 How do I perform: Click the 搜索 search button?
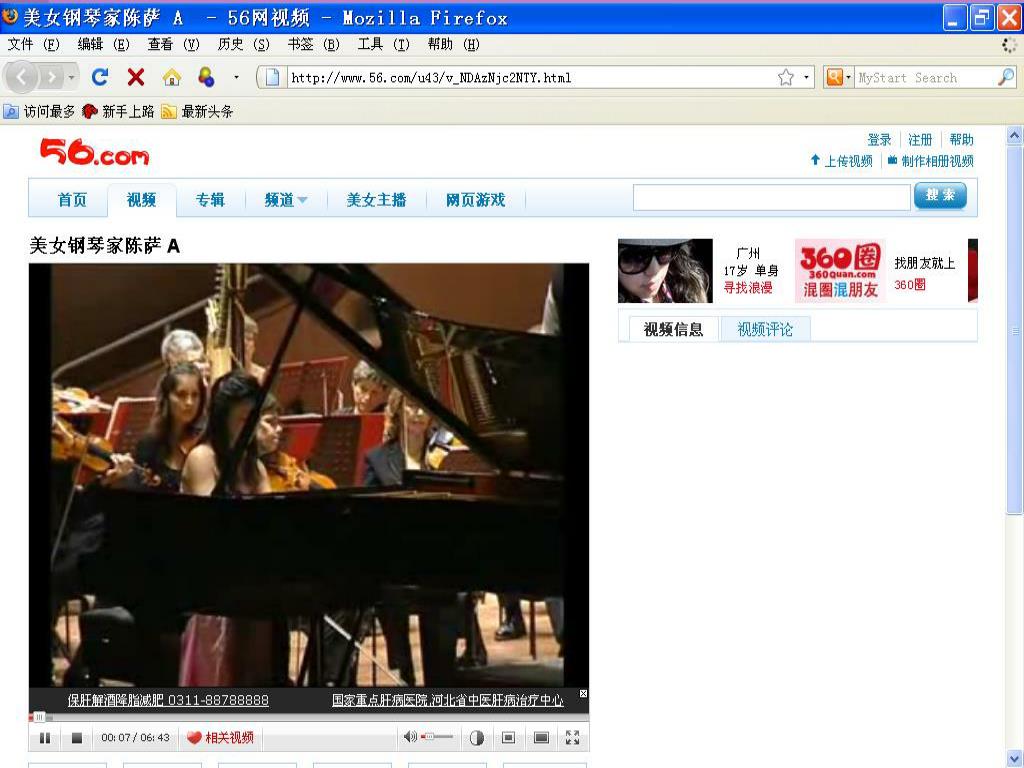click(940, 195)
